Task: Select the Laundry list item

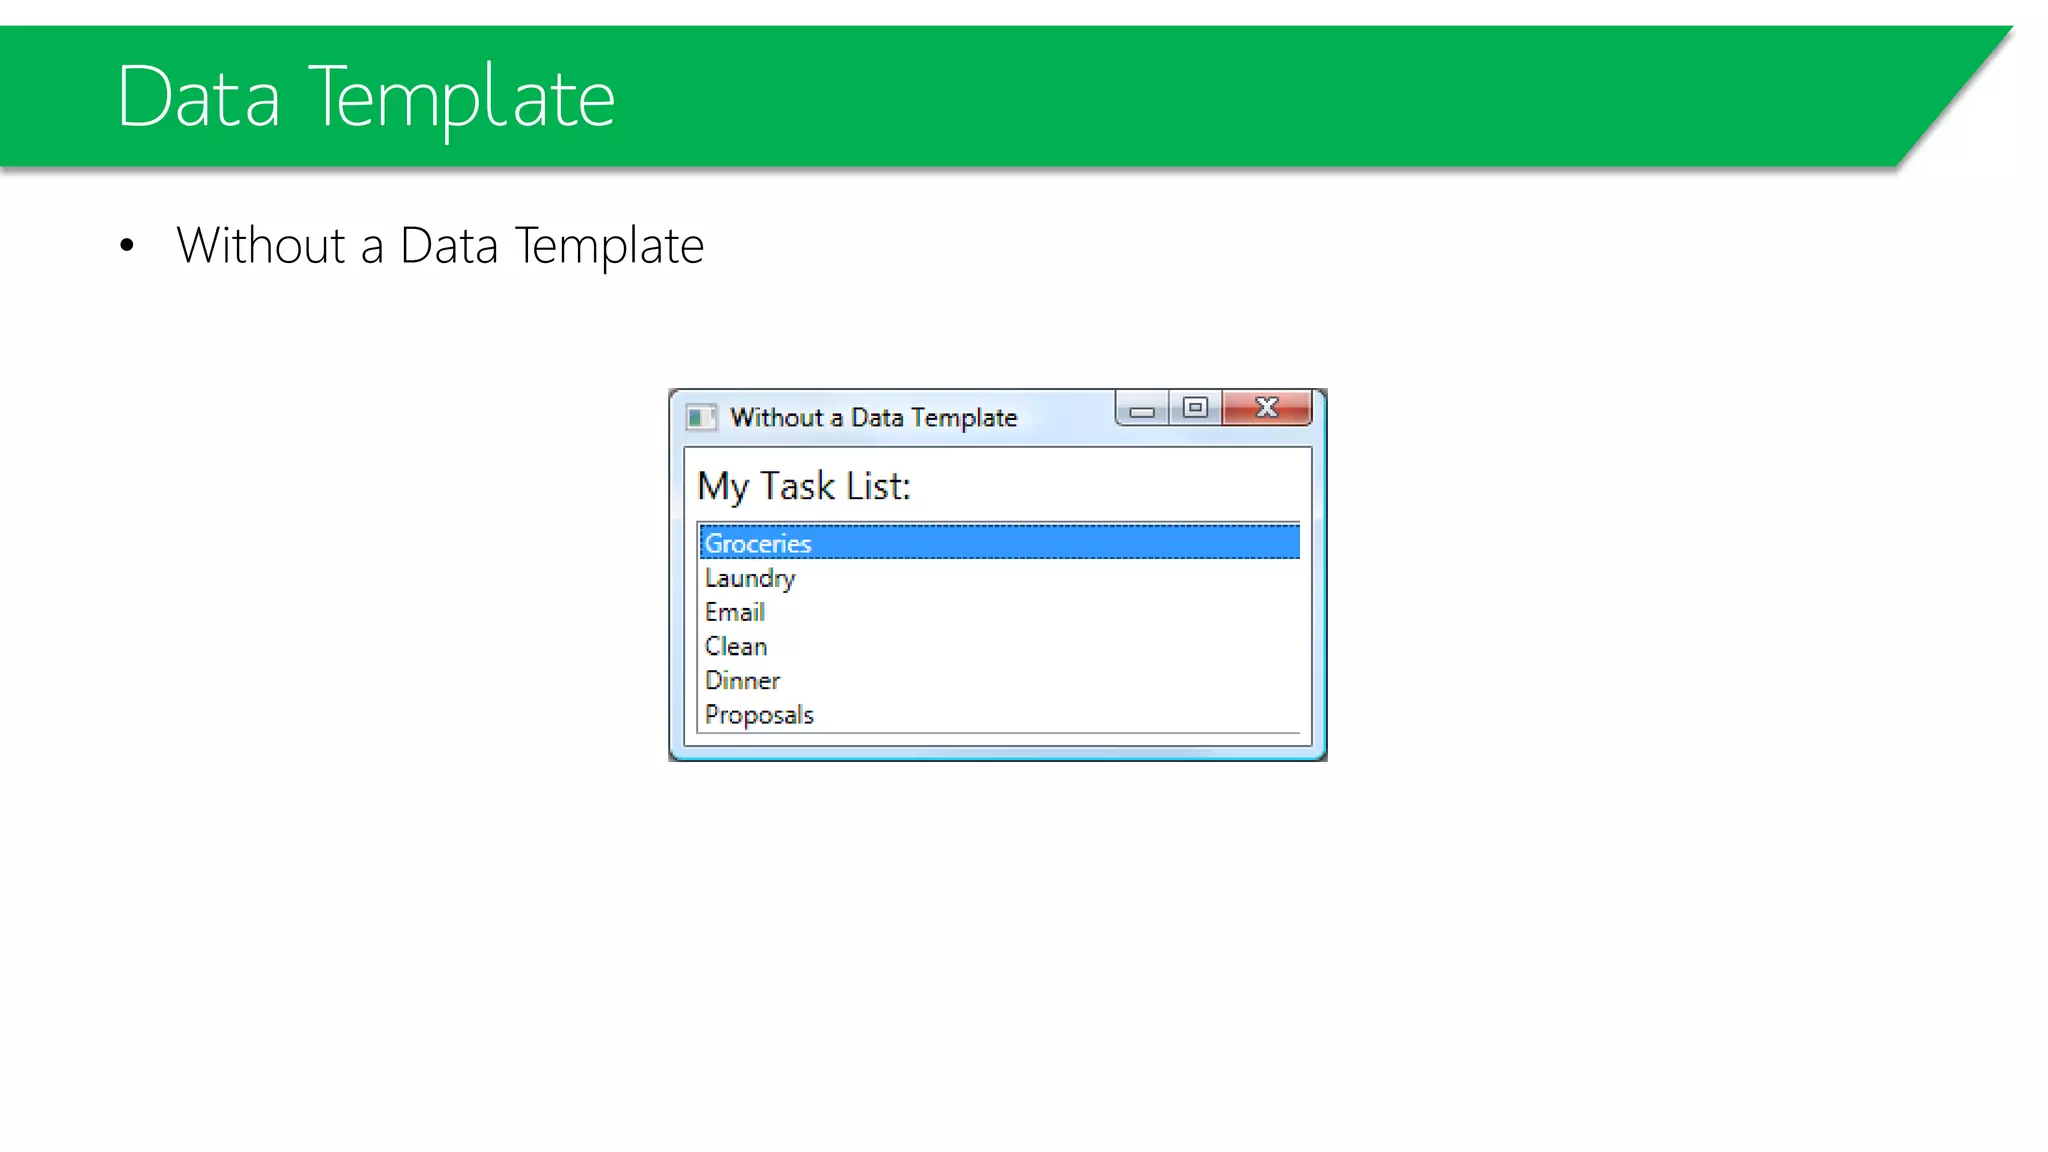Action: (999, 578)
